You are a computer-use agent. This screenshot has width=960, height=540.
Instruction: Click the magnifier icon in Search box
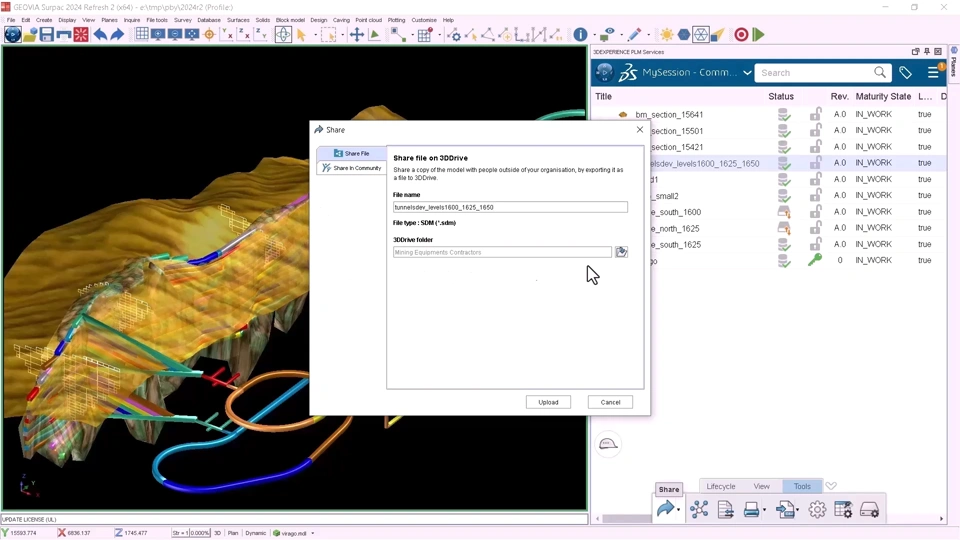click(x=880, y=72)
